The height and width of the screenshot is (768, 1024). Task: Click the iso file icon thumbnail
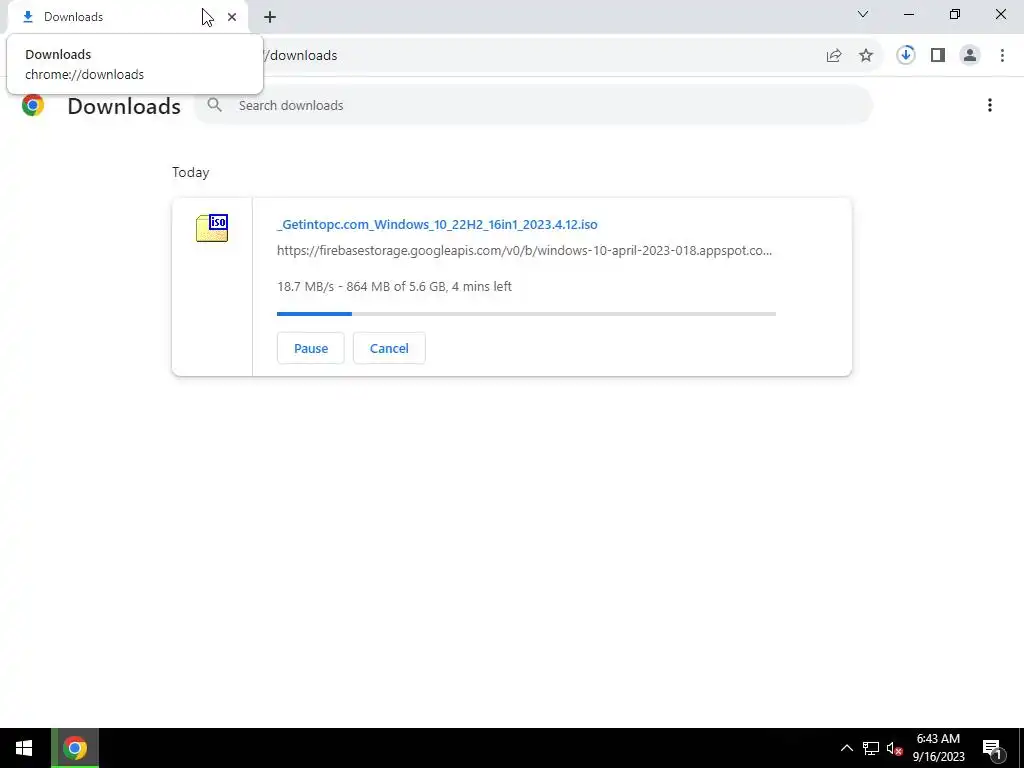tap(212, 228)
